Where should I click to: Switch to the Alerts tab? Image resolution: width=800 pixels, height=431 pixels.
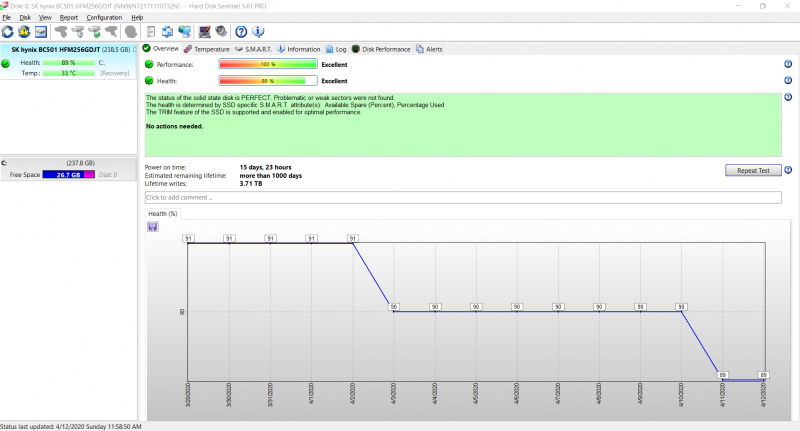[429, 48]
